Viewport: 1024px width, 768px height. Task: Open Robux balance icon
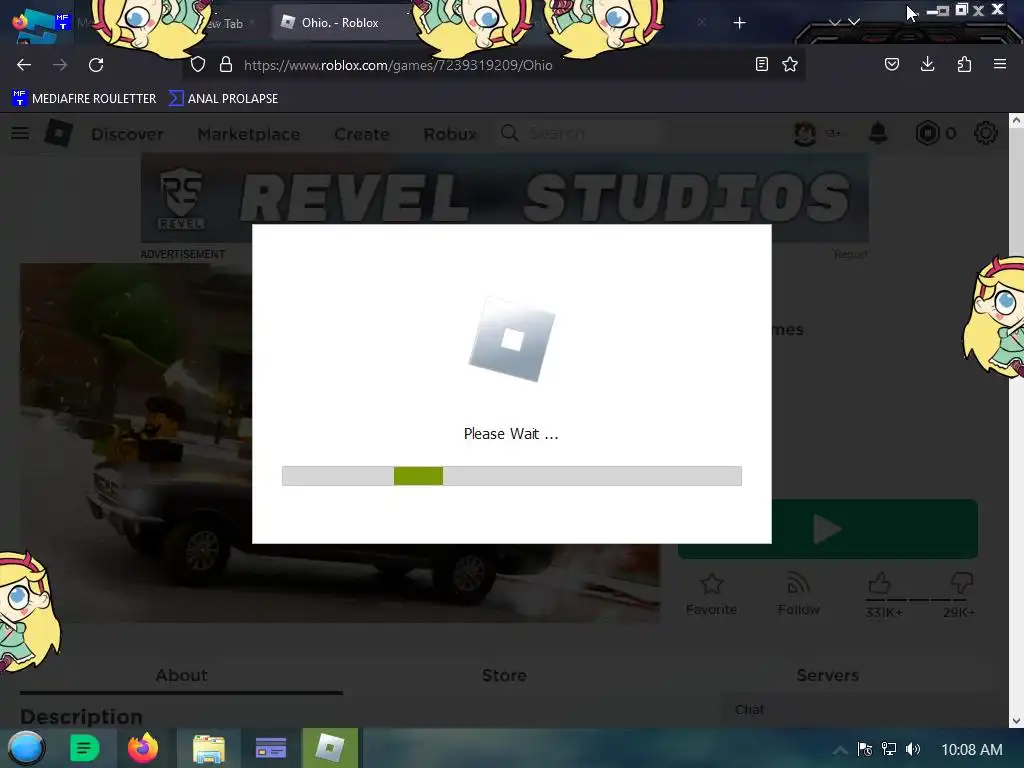point(927,133)
